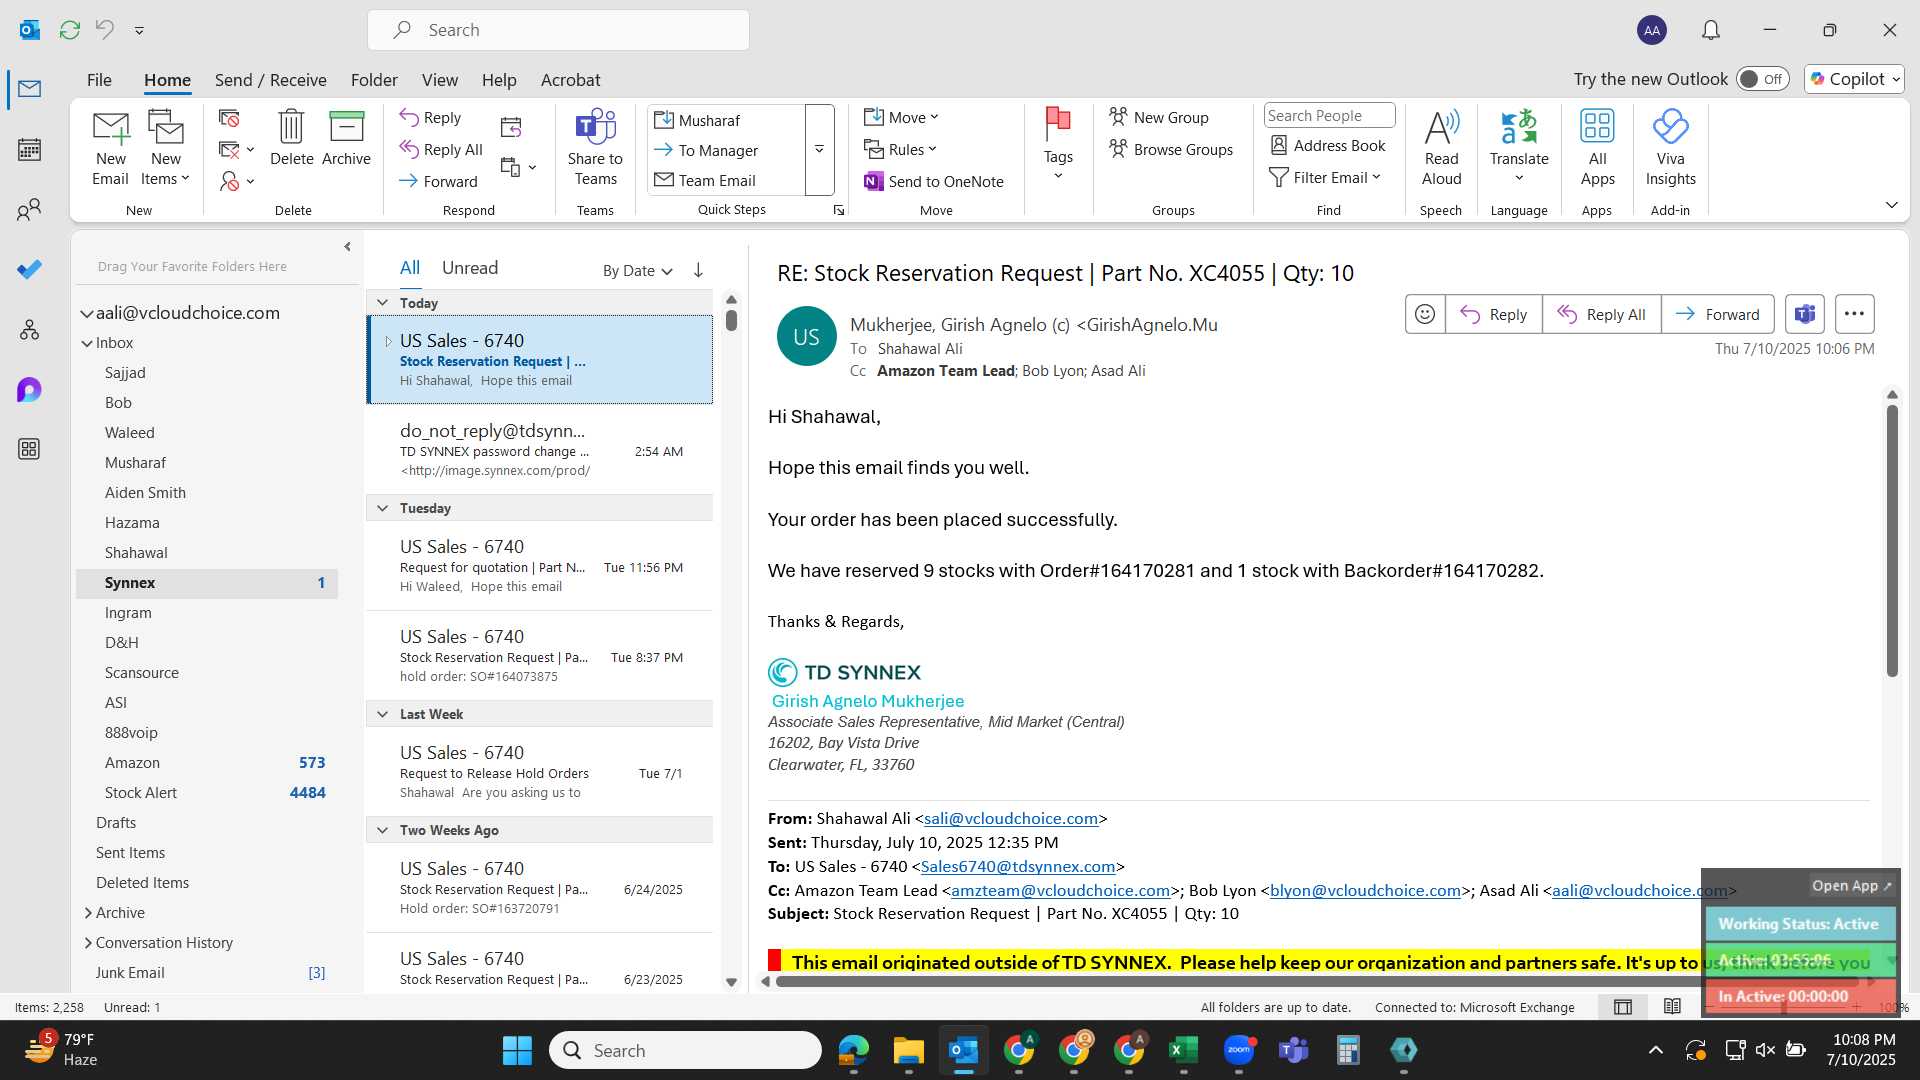The width and height of the screenshot is (1920, 1080).
Task: Open the View tab
Action: [x=439, y=80]
